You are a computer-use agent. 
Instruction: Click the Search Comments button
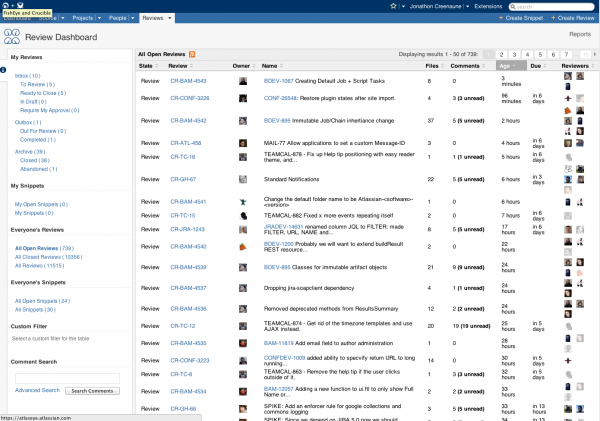[92, 391]
